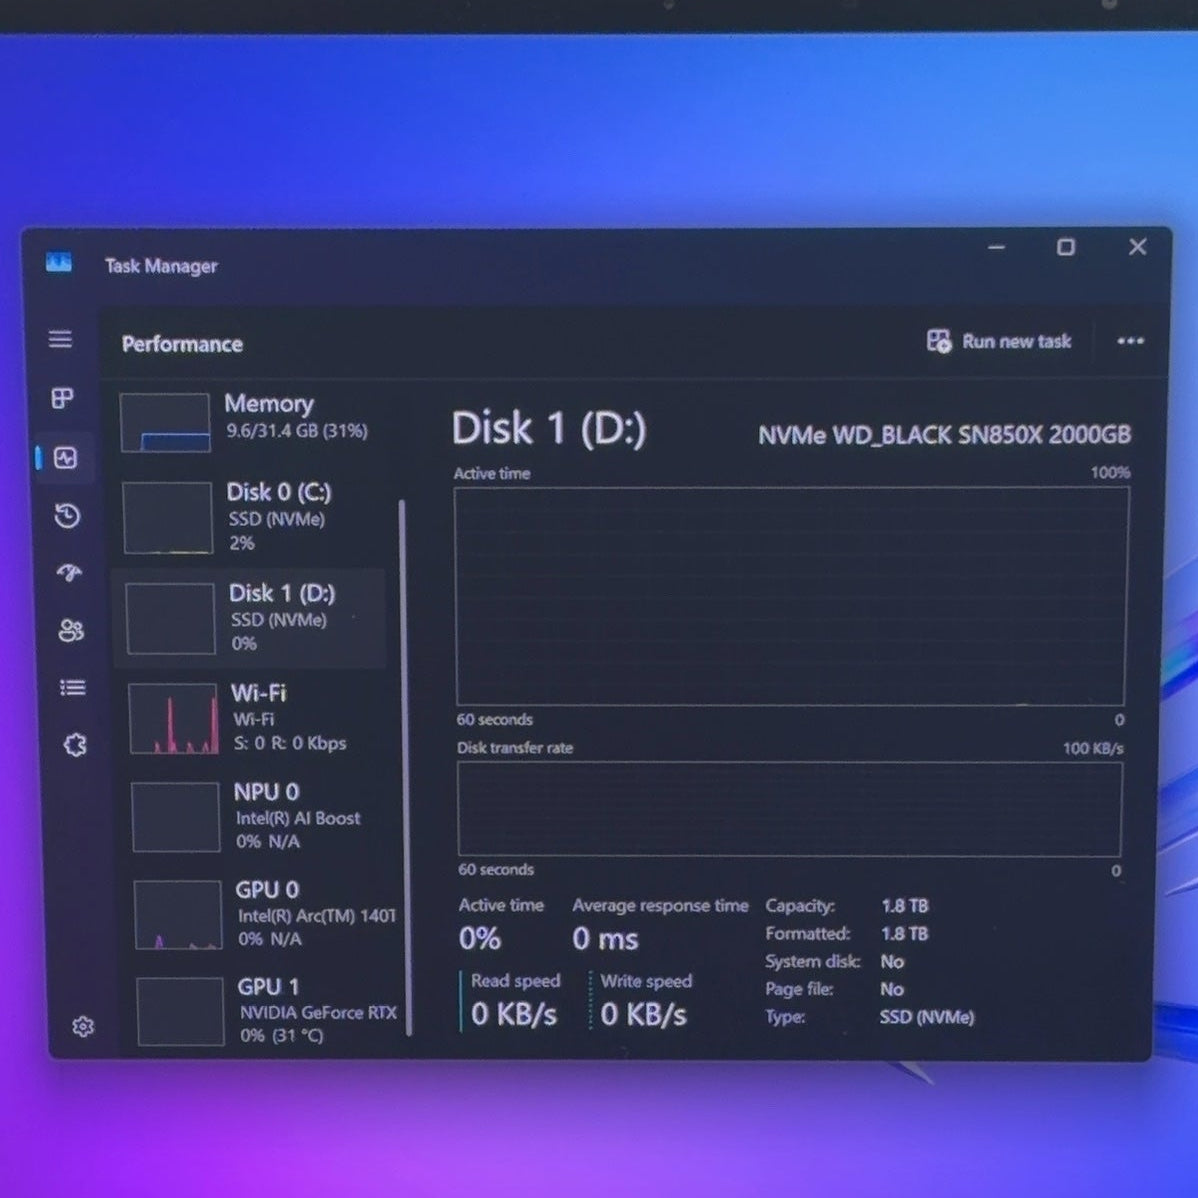Click the Disk transfer rate graph
The height and width of the screenshot is (1198, 1198).
point(790,809)
